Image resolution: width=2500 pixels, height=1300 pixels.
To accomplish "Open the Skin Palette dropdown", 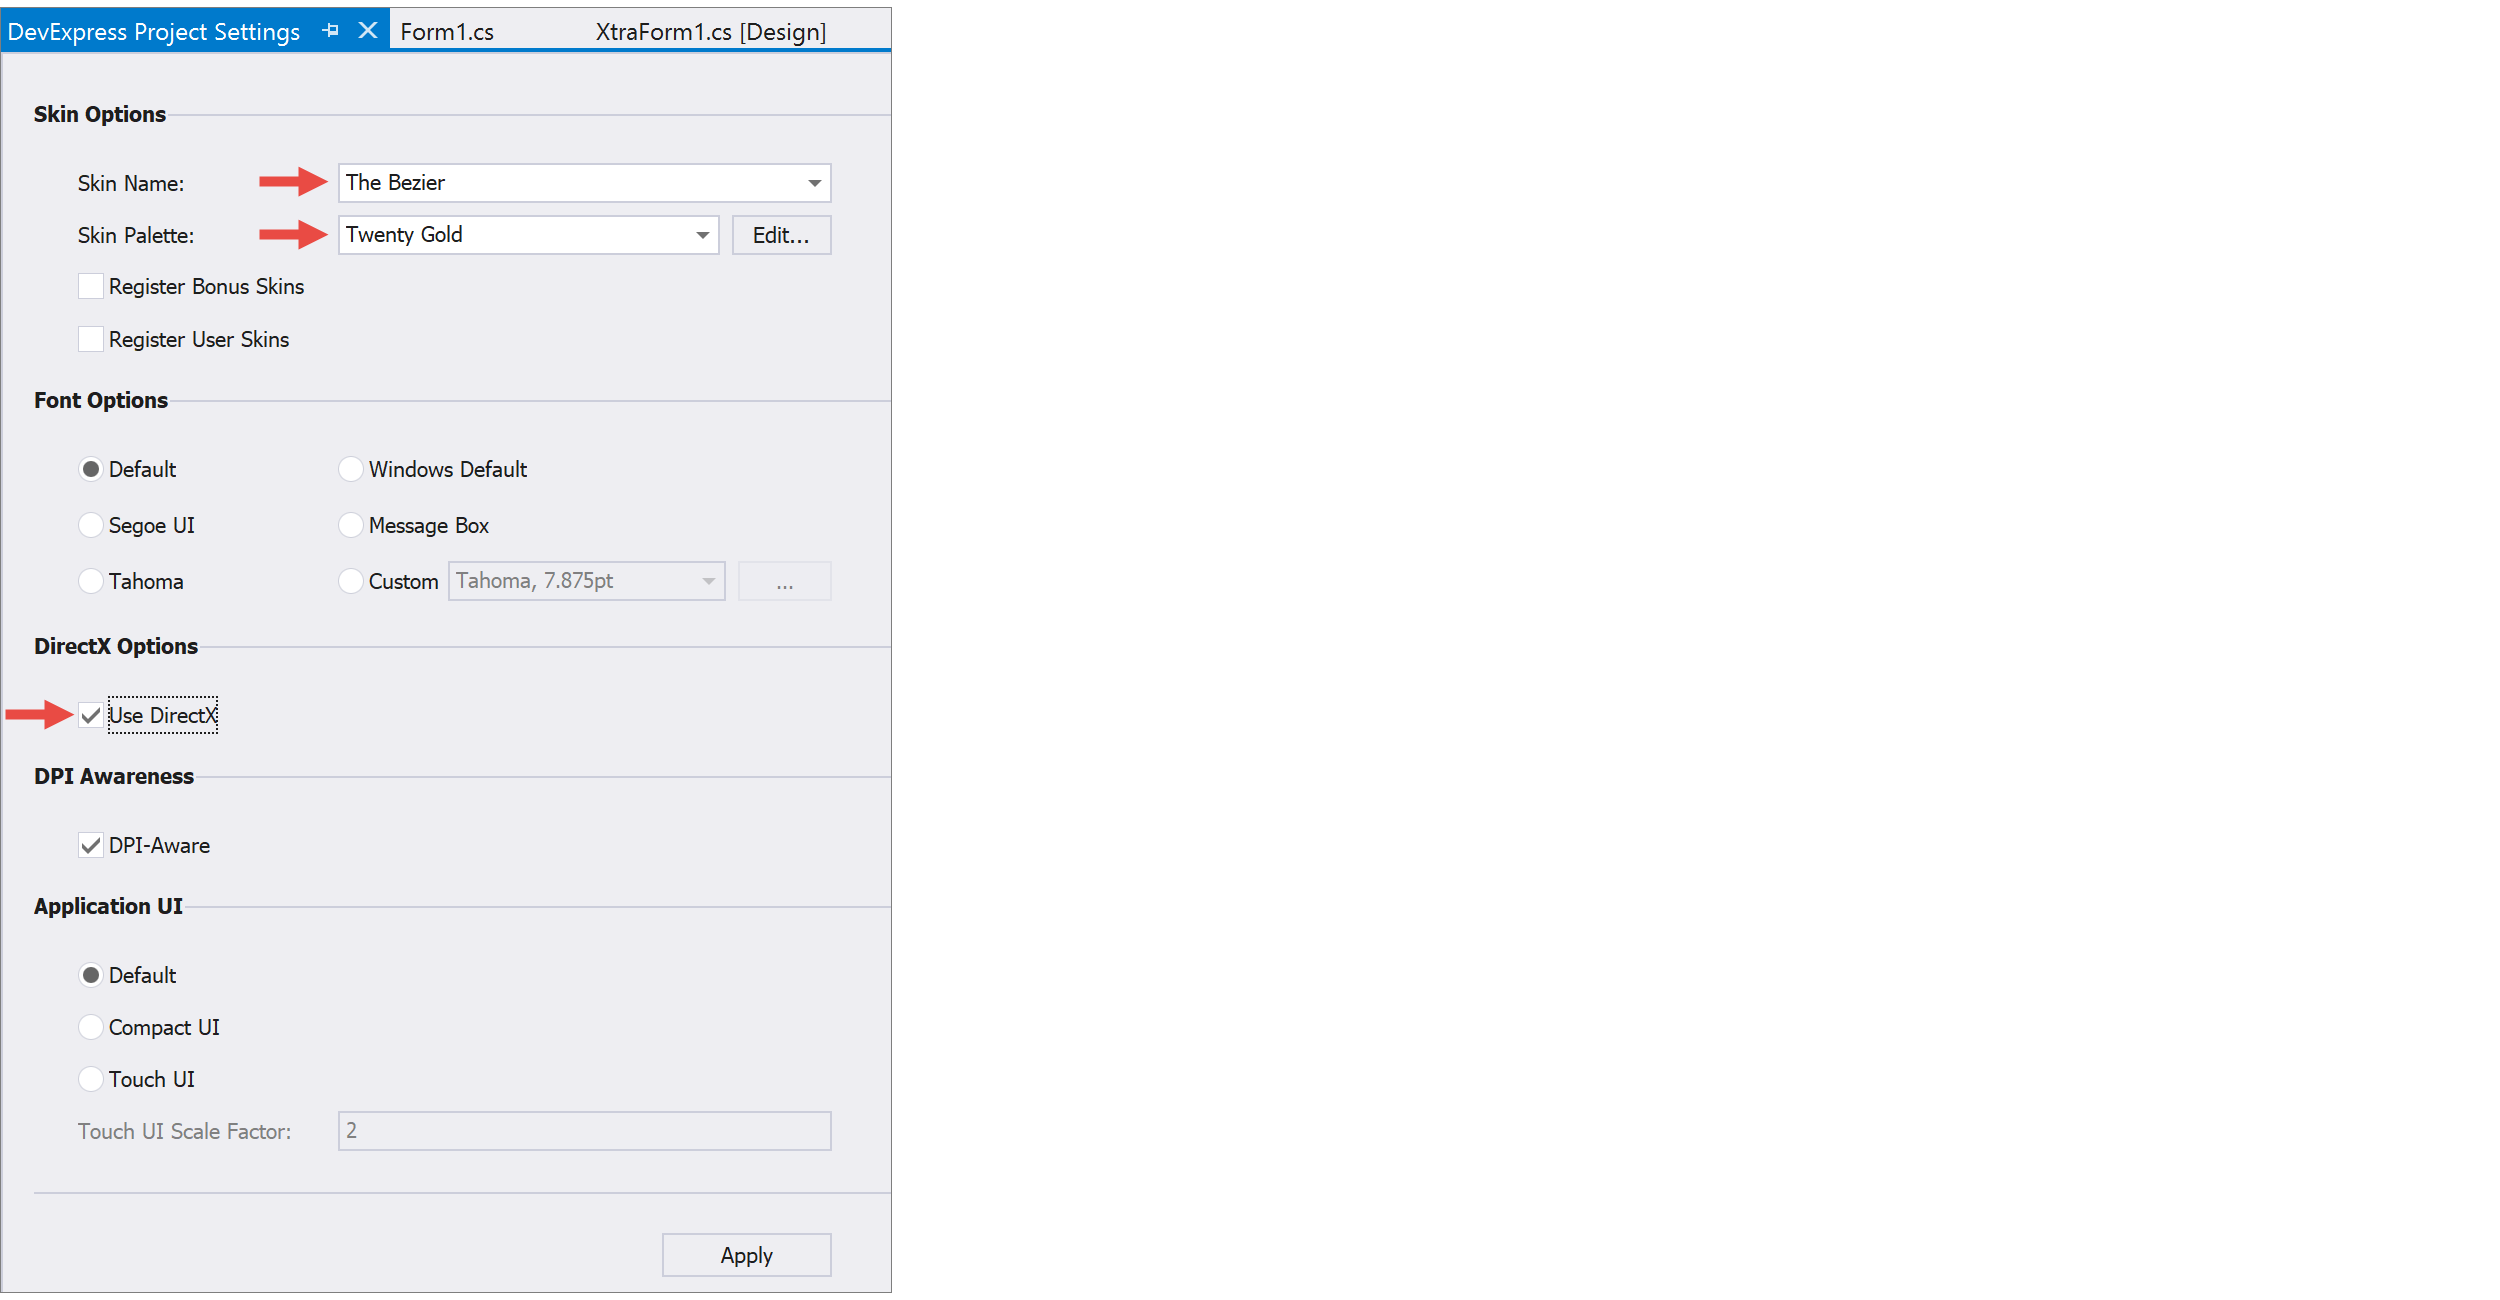I will point(703,235).
